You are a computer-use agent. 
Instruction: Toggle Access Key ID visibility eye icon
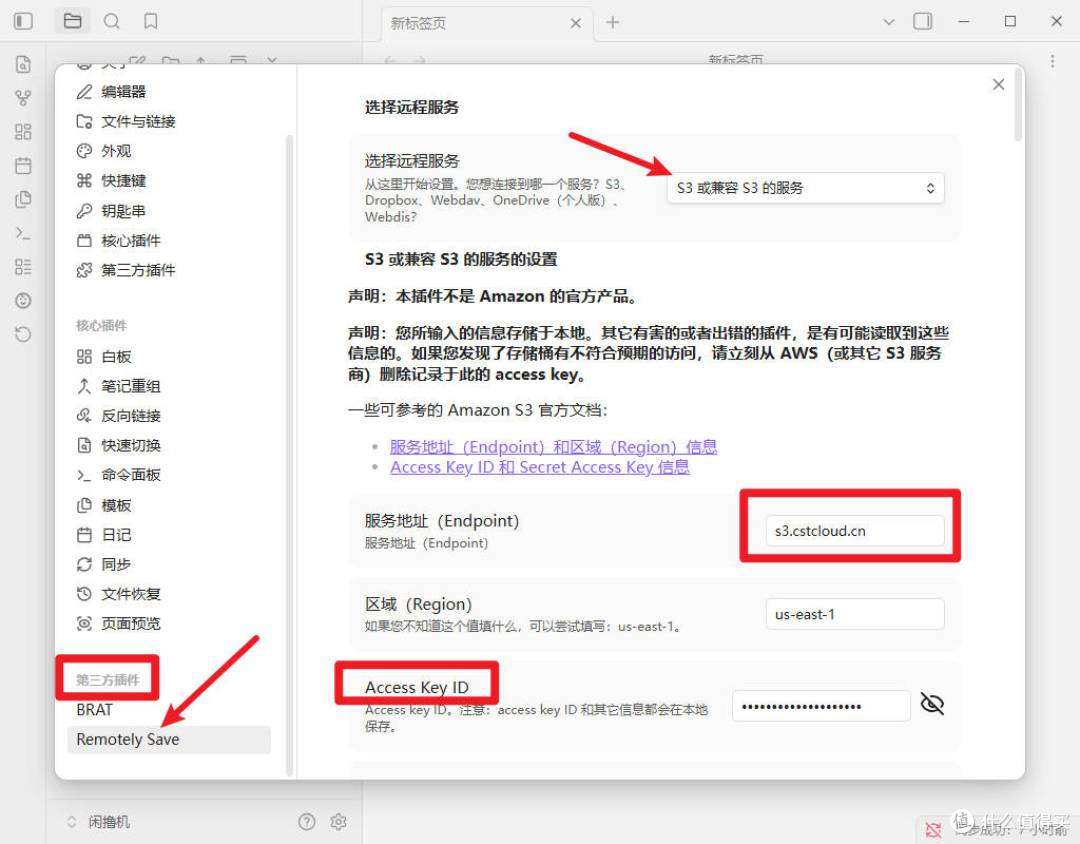point(932,705)
